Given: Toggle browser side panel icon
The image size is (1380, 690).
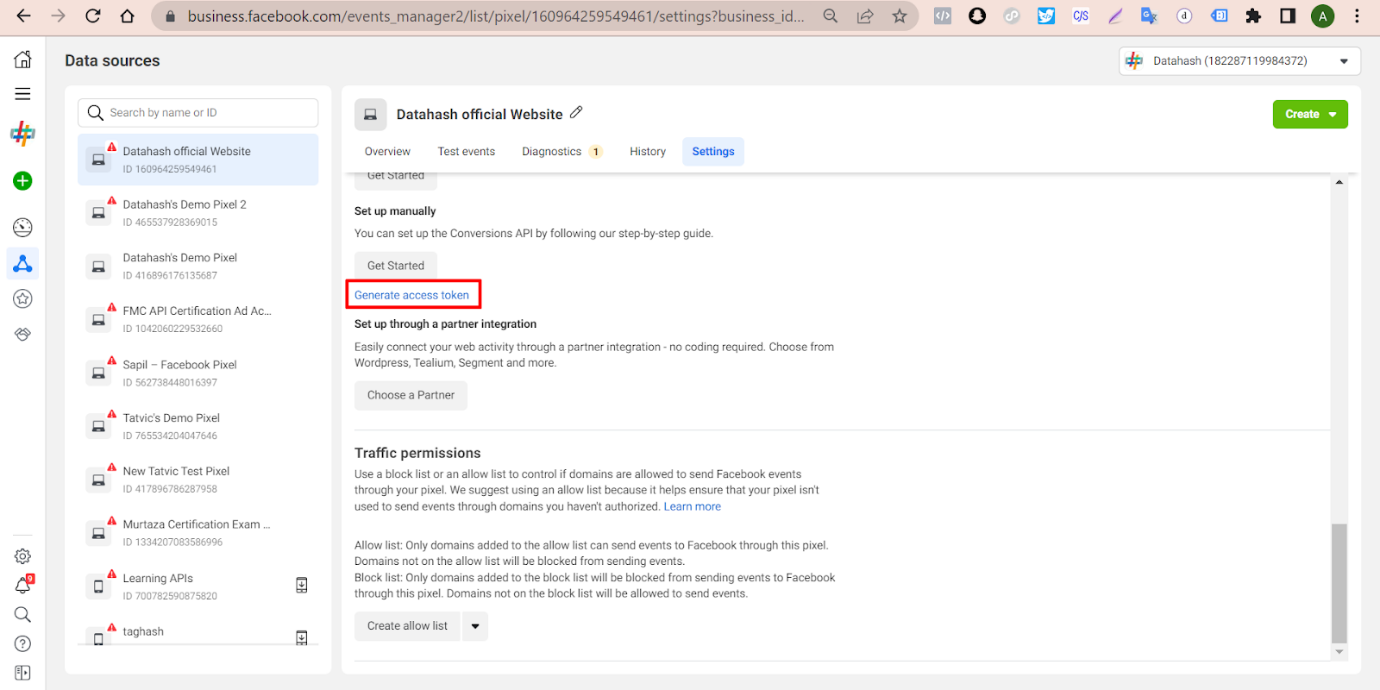Looking at the screenshot, I should pyautogui.click(x=1288, y=16).
